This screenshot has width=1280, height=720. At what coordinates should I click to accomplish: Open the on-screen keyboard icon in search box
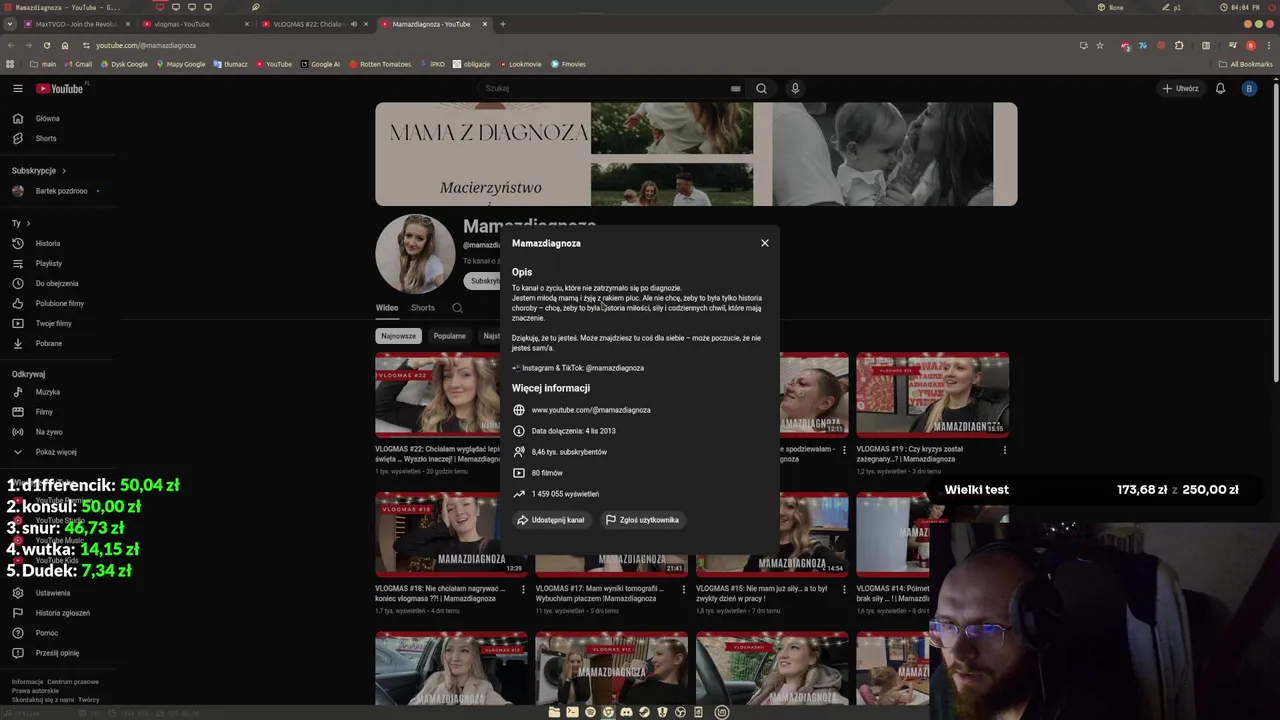735,88
